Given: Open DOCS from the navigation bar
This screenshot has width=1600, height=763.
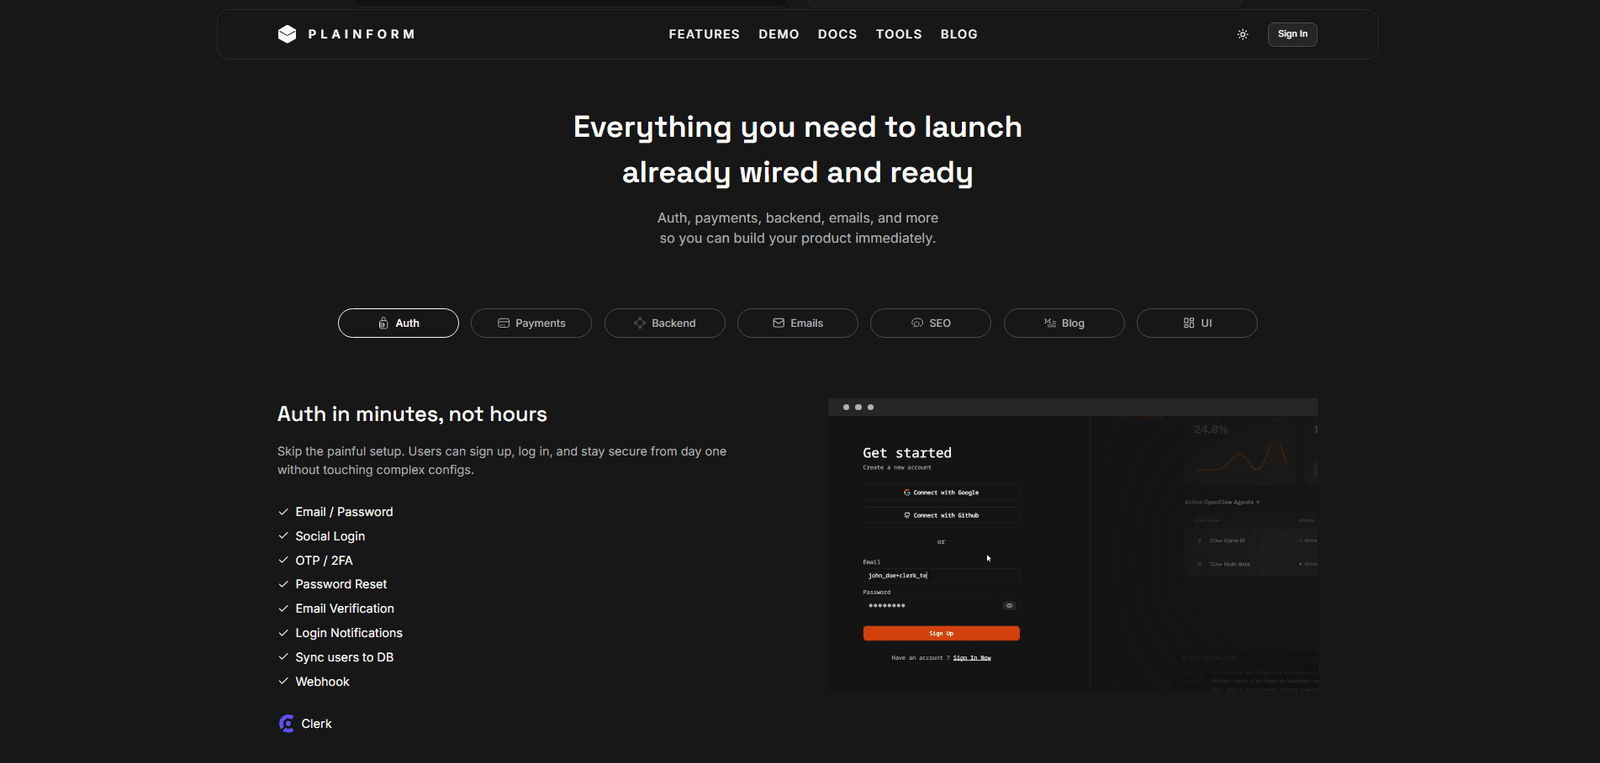Looking at the screenshot, I should click(837, 34).
